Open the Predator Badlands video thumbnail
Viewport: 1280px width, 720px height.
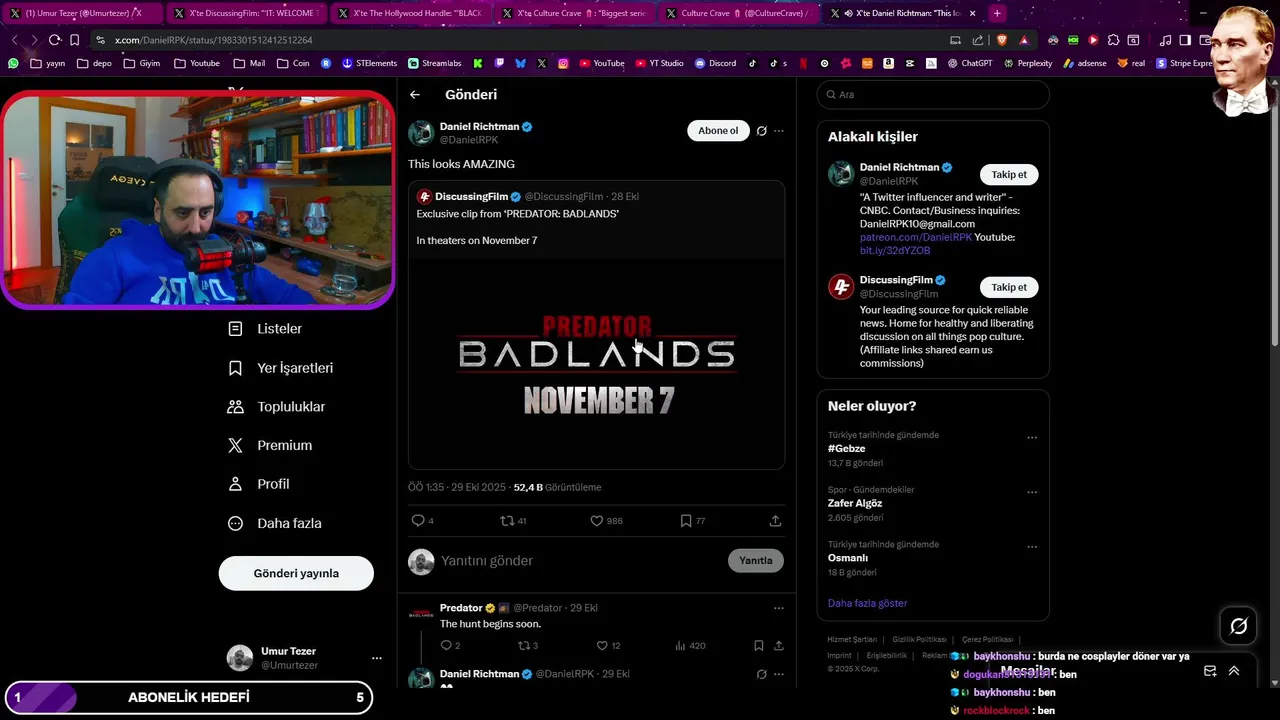click(596, 364)
